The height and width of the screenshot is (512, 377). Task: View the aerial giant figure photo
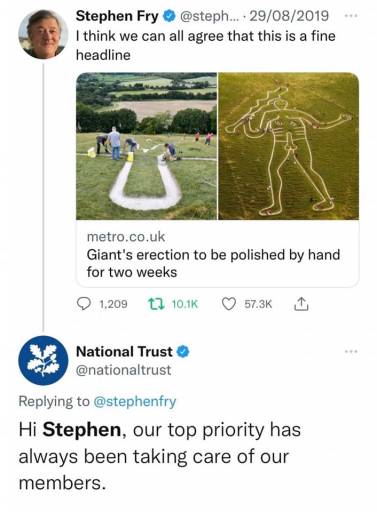(289, 146)
